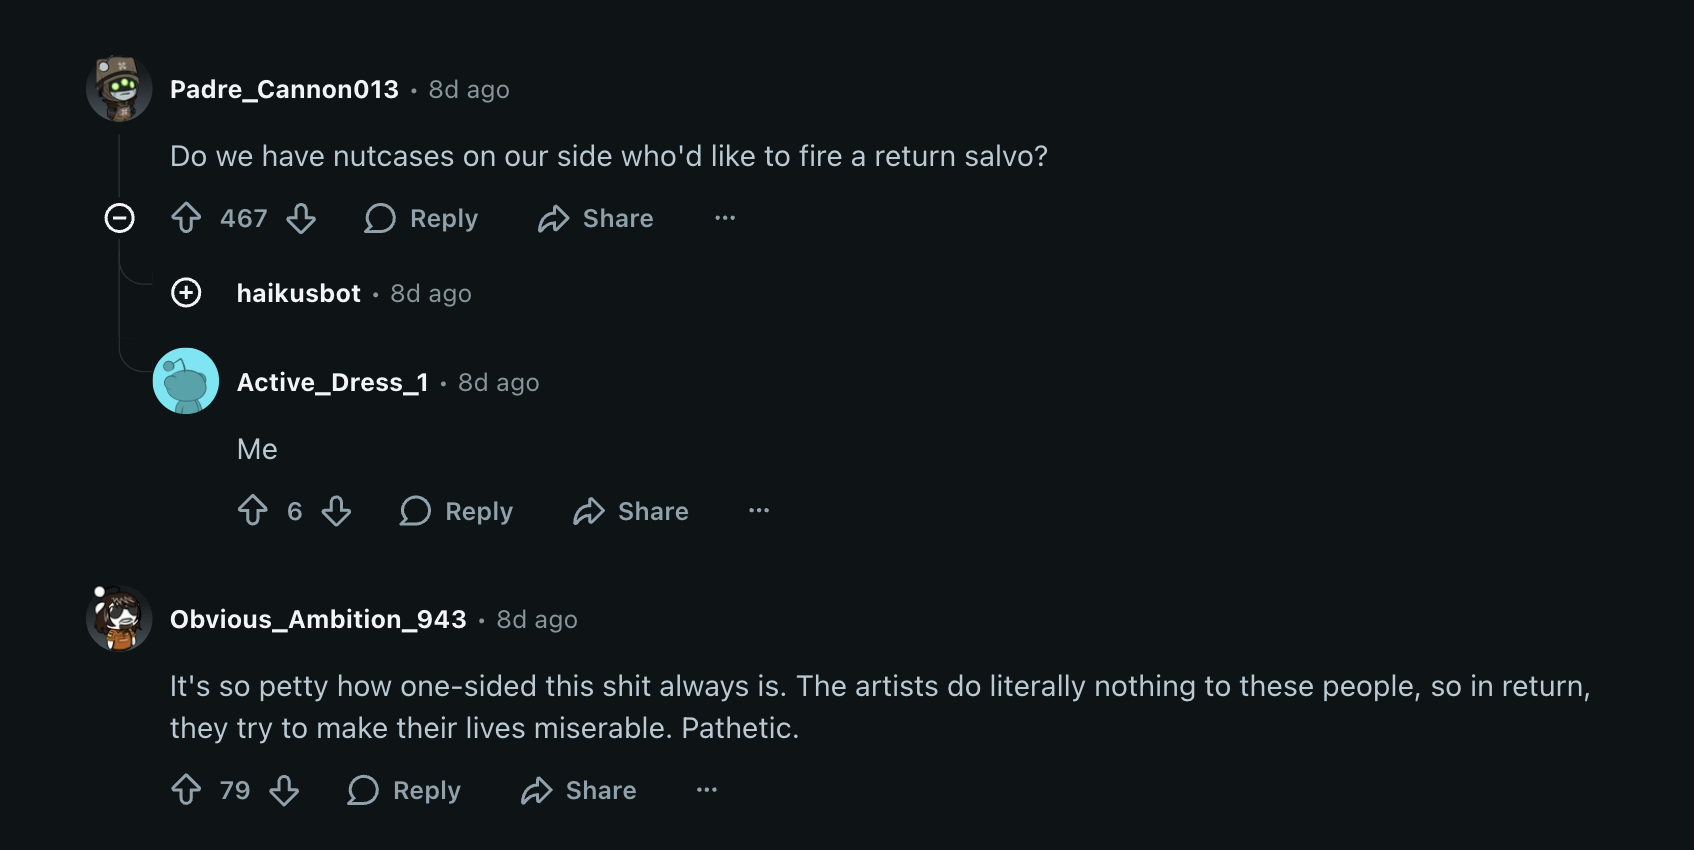
Task: Upvote Active_Dress_1's "Me" comment
Action: 253,511
